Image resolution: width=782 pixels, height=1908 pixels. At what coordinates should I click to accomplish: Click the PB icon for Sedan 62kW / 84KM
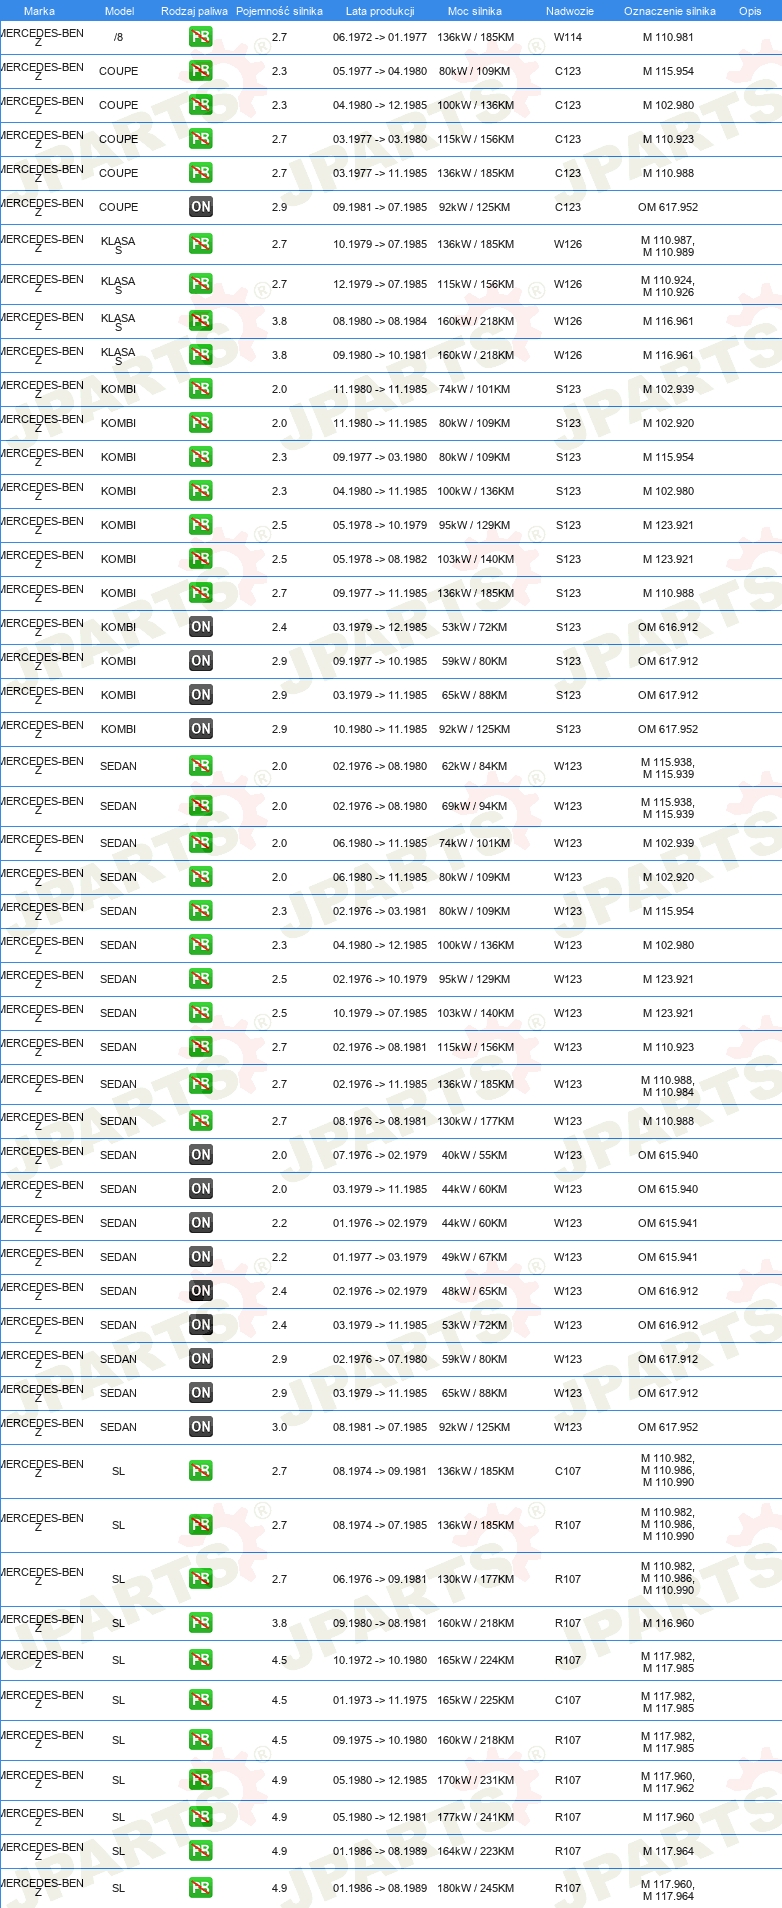(x=201, y=766)
